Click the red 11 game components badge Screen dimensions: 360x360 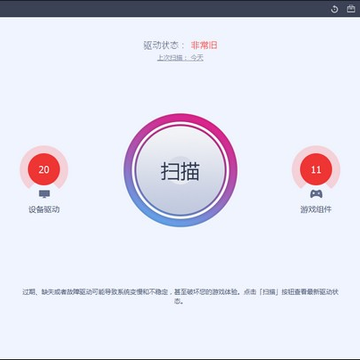pyautogui.click(x=316, y=169)
